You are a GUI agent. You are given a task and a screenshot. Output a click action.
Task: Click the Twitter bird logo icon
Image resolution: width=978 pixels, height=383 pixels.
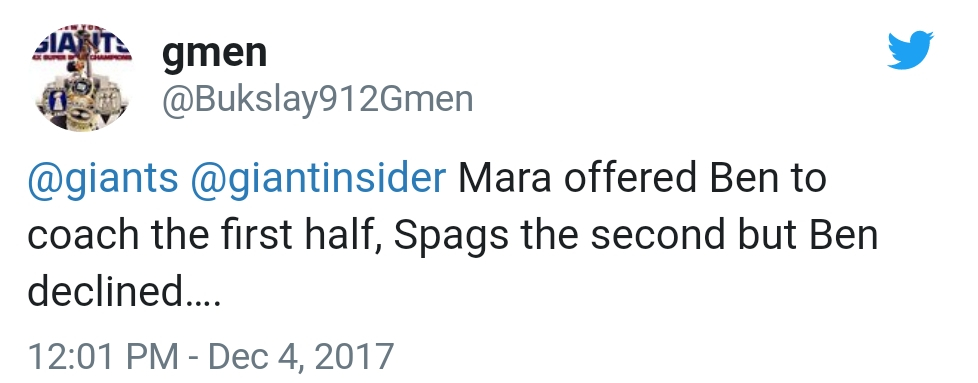tap(911, 50)
